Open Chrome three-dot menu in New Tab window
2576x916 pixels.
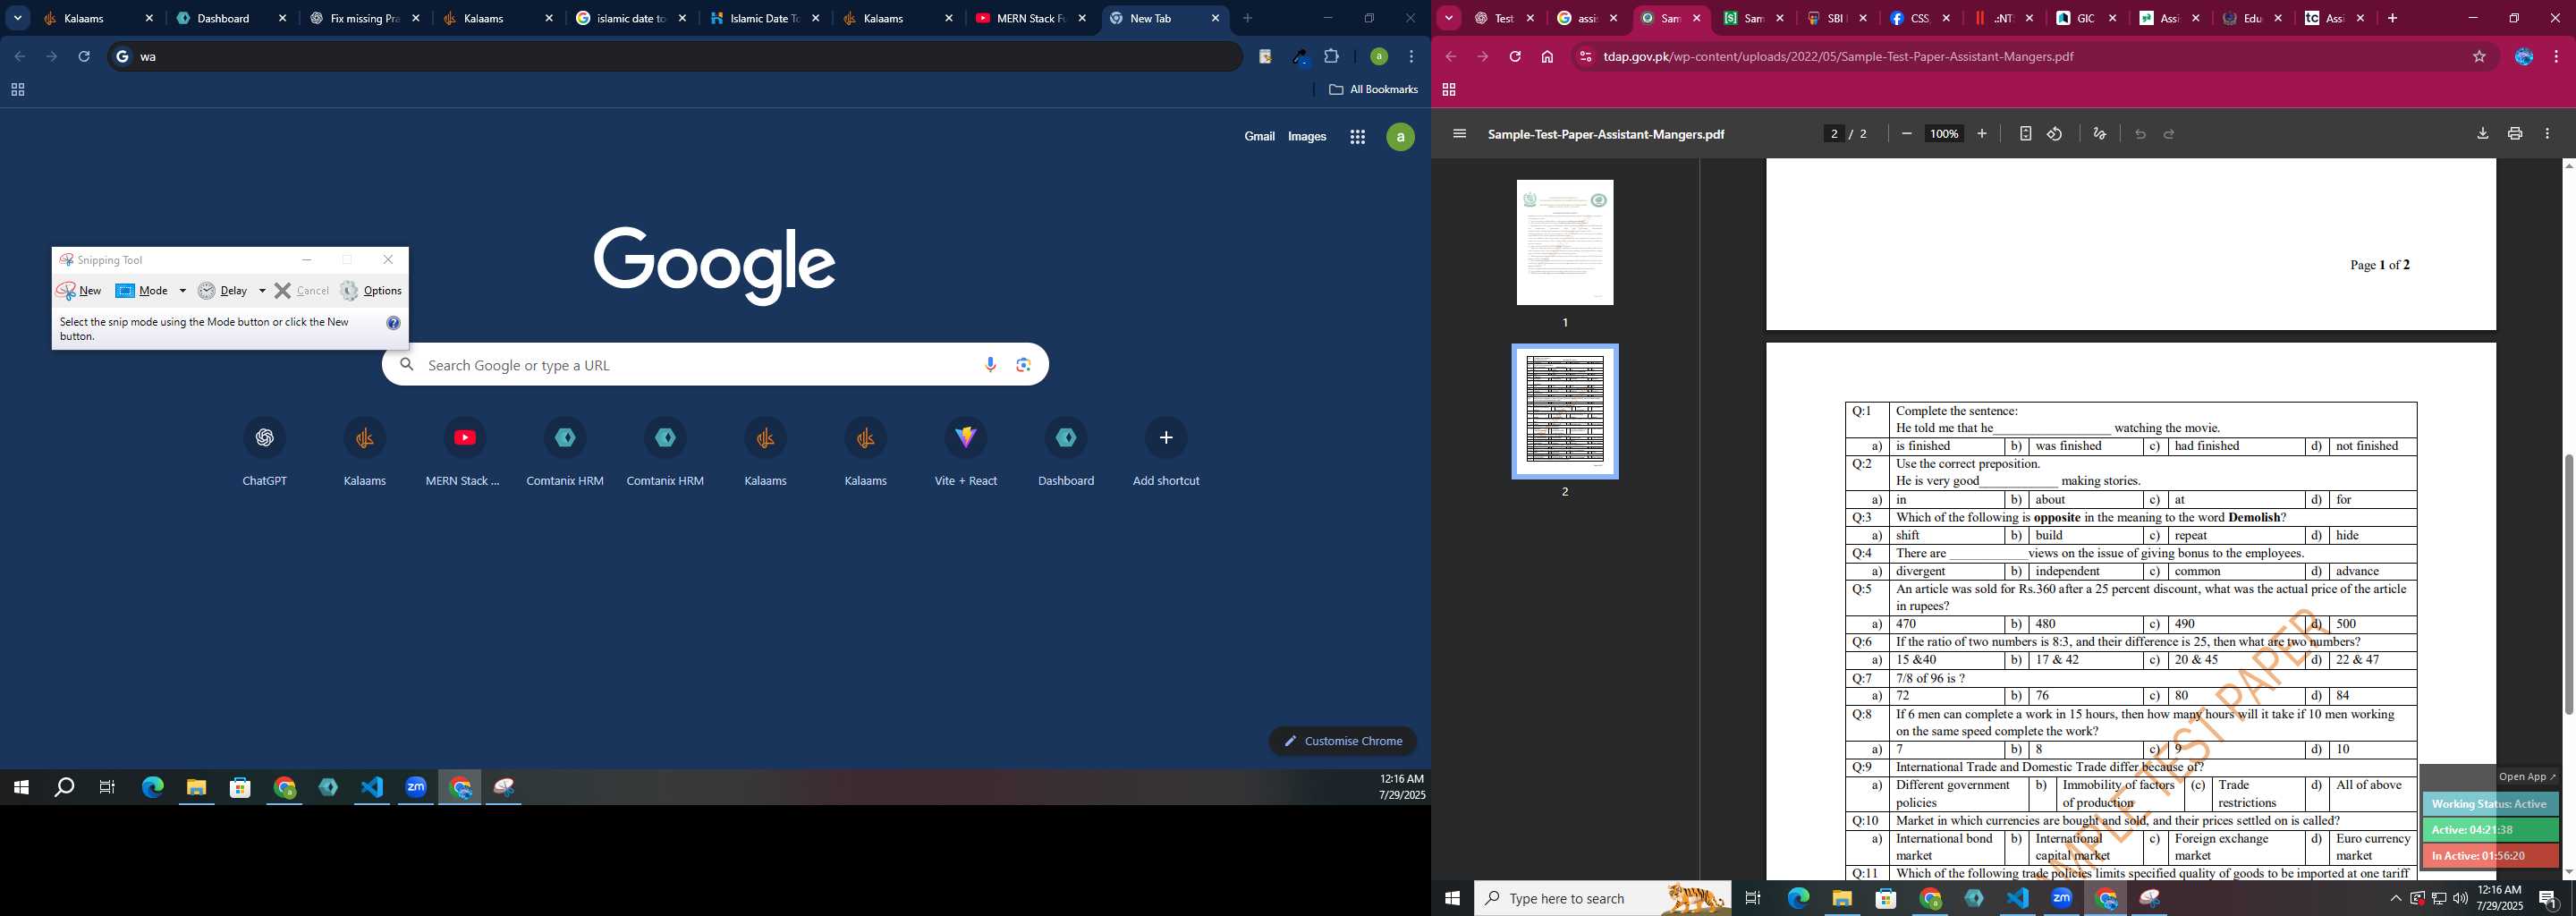click(x=1411, y=57)
